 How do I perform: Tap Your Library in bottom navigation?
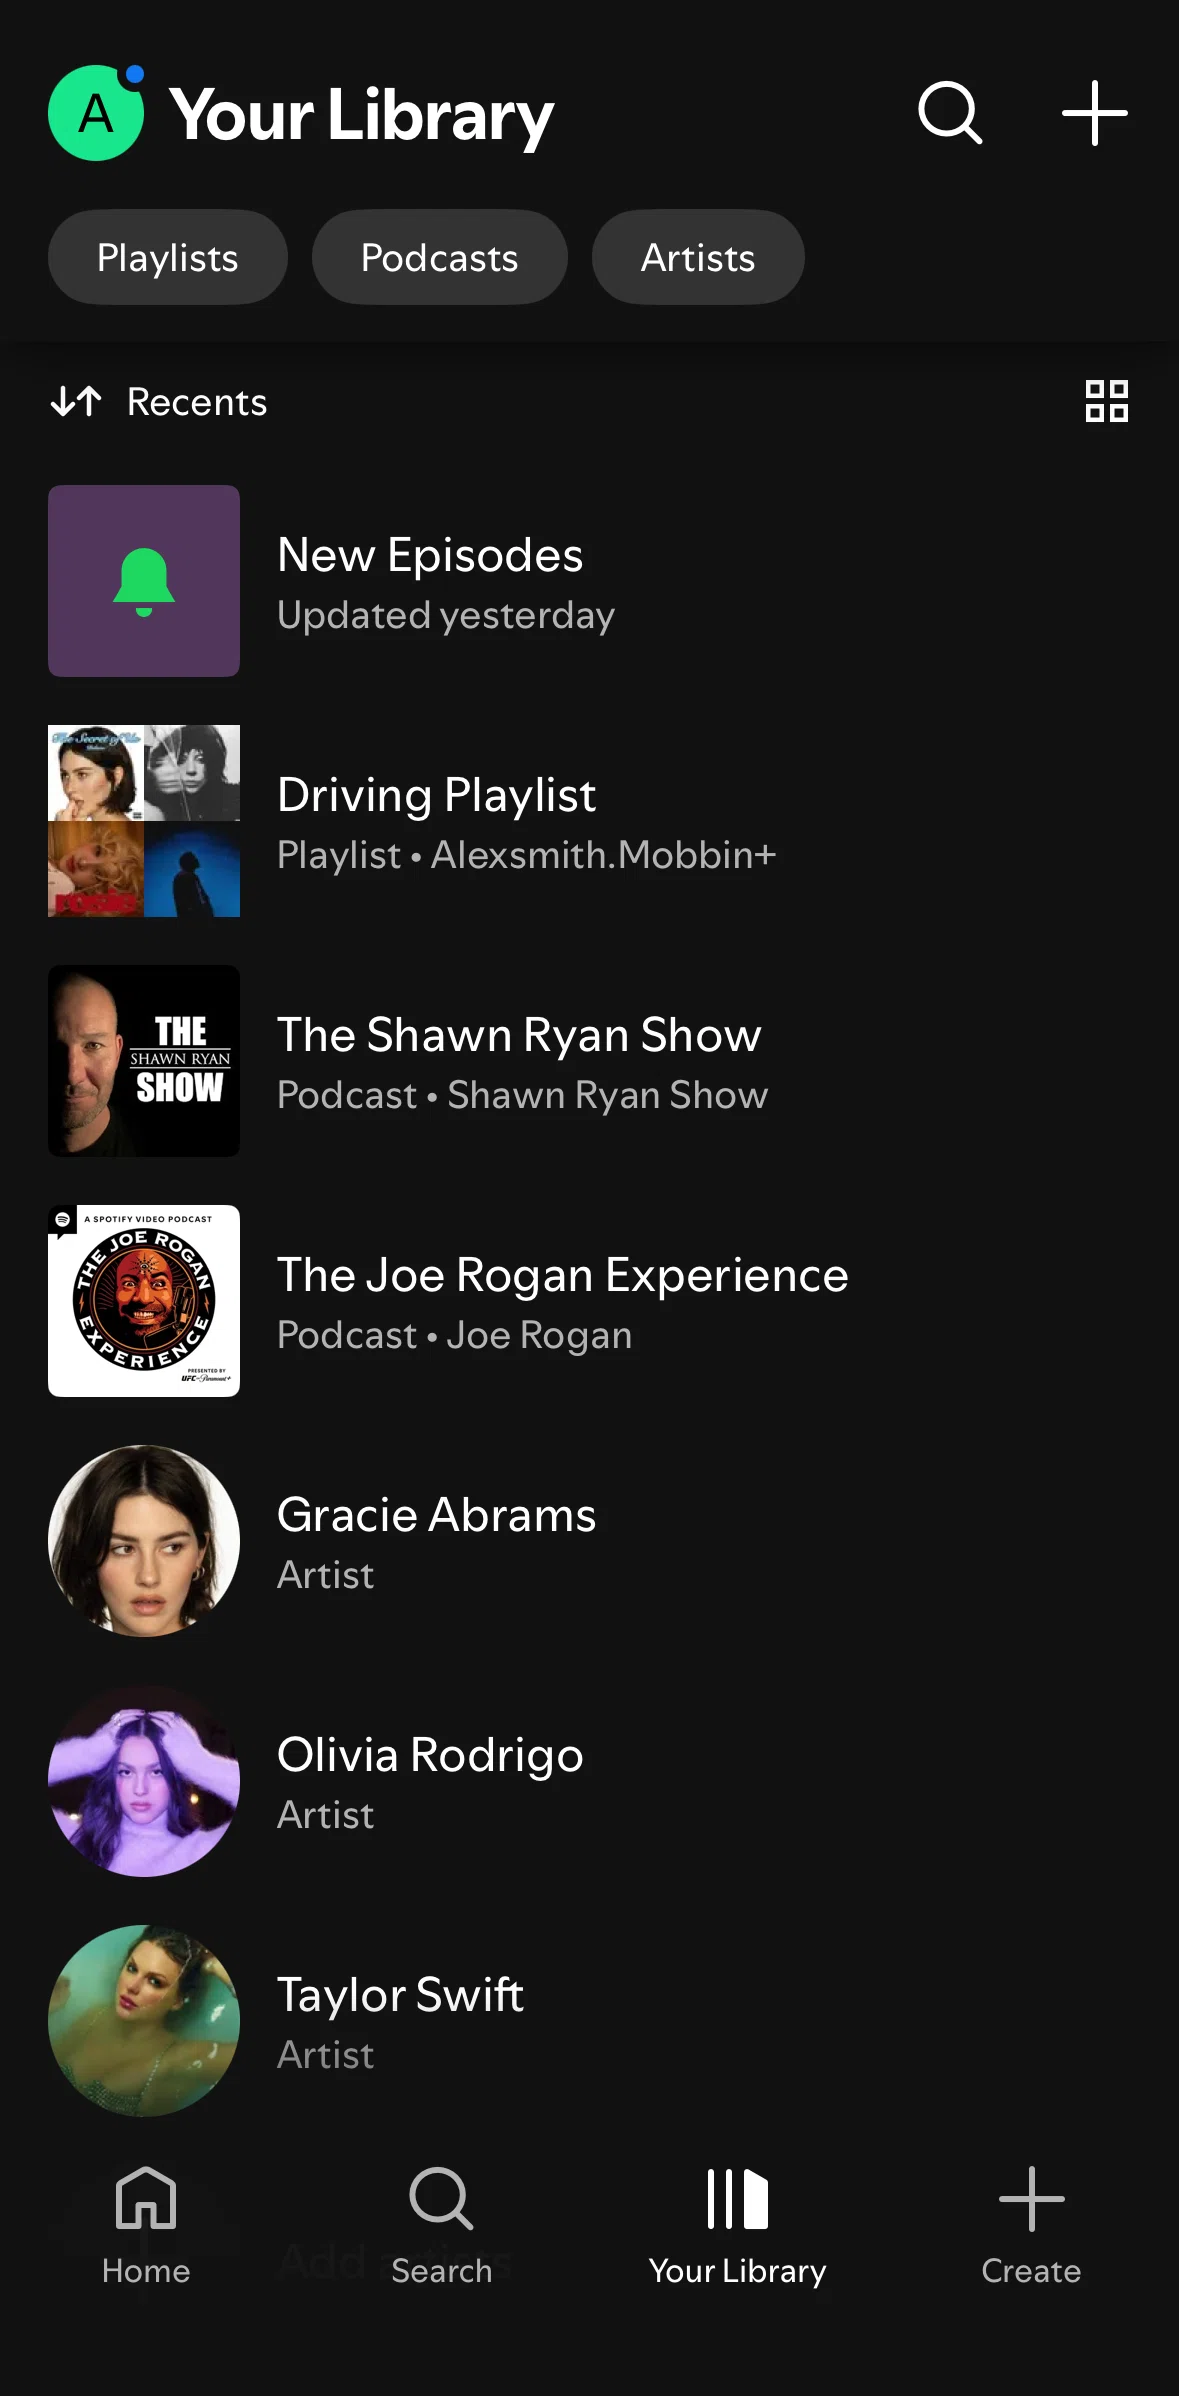[x=737, y=2227]
